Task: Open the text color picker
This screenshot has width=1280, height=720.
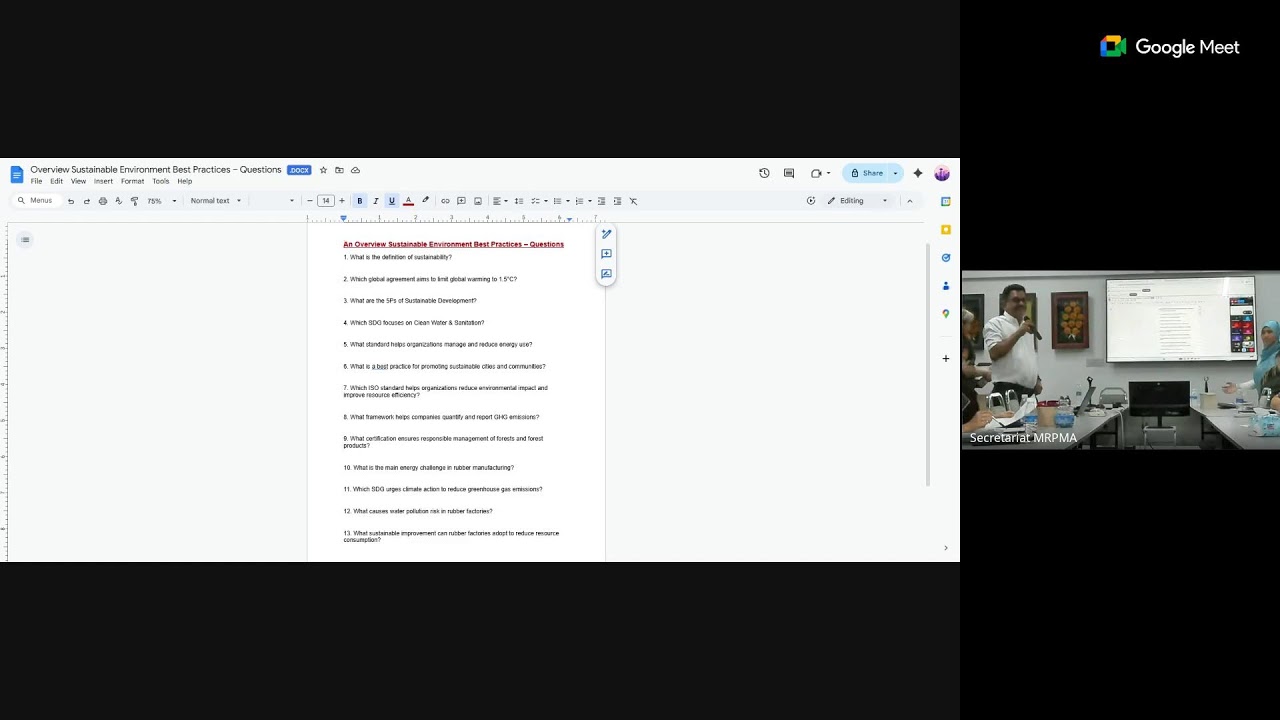Action: pos(408,201)
